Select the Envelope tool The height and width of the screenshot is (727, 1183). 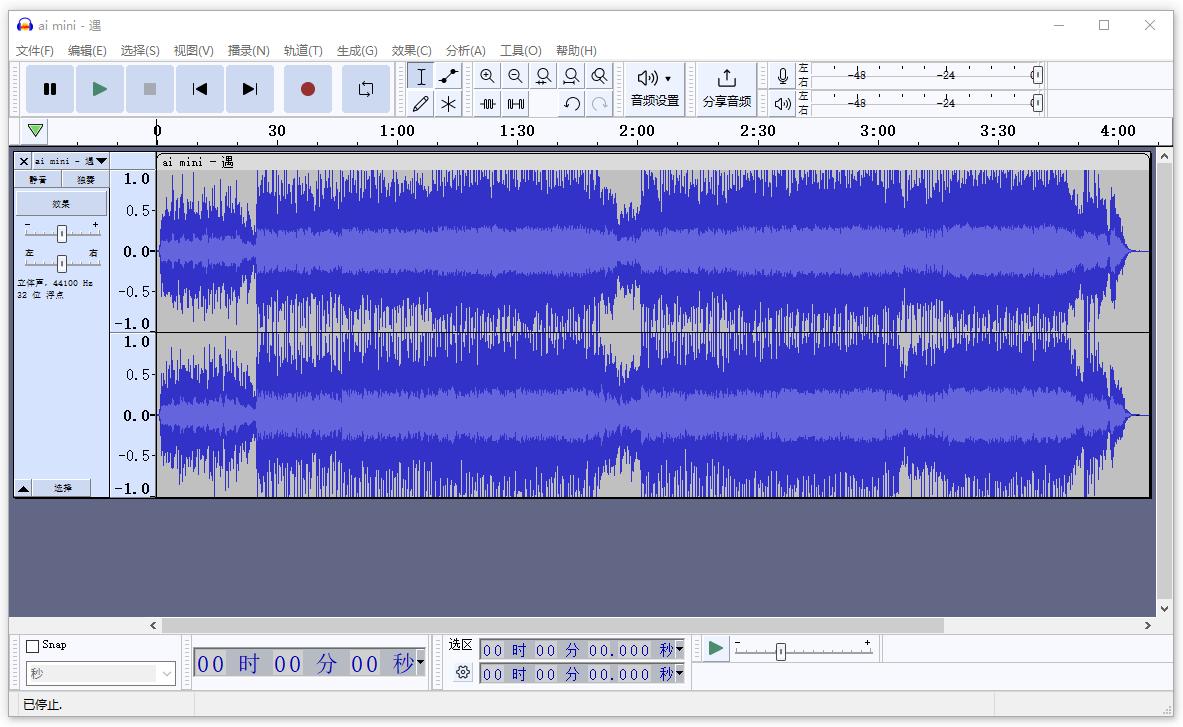click(449, 77)
